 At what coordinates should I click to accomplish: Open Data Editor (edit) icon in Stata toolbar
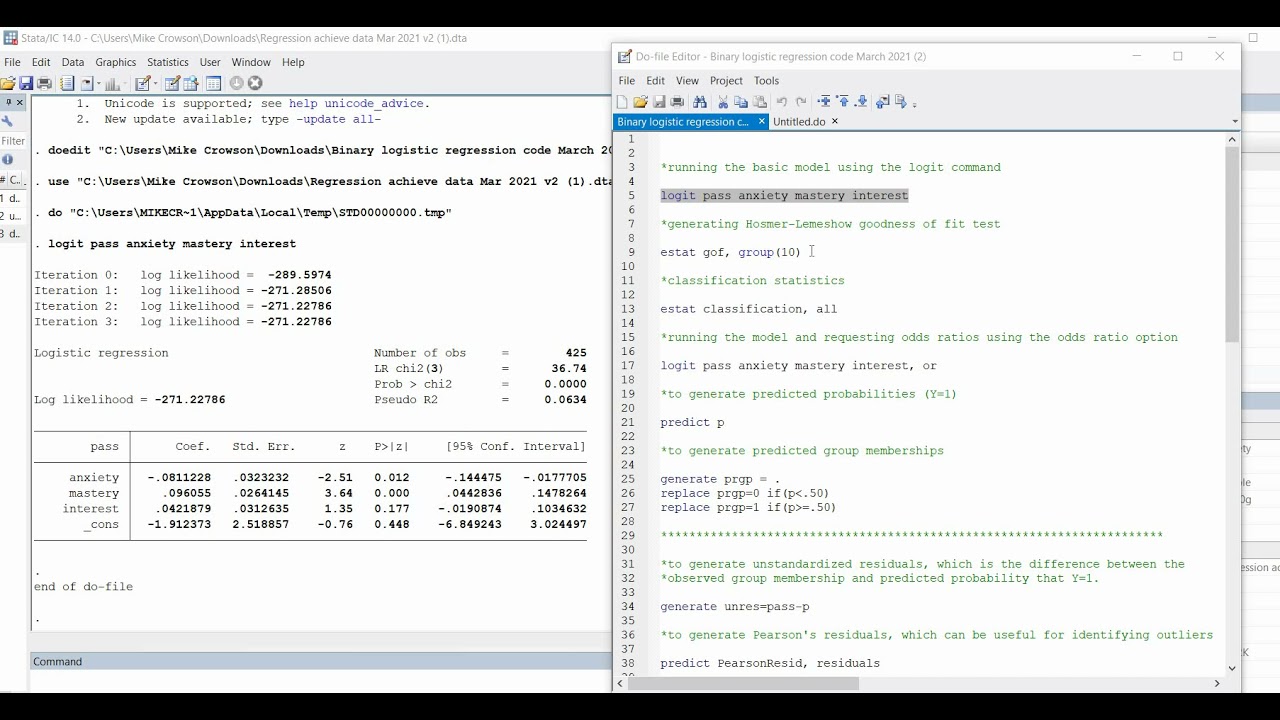(x=173, y=84)
